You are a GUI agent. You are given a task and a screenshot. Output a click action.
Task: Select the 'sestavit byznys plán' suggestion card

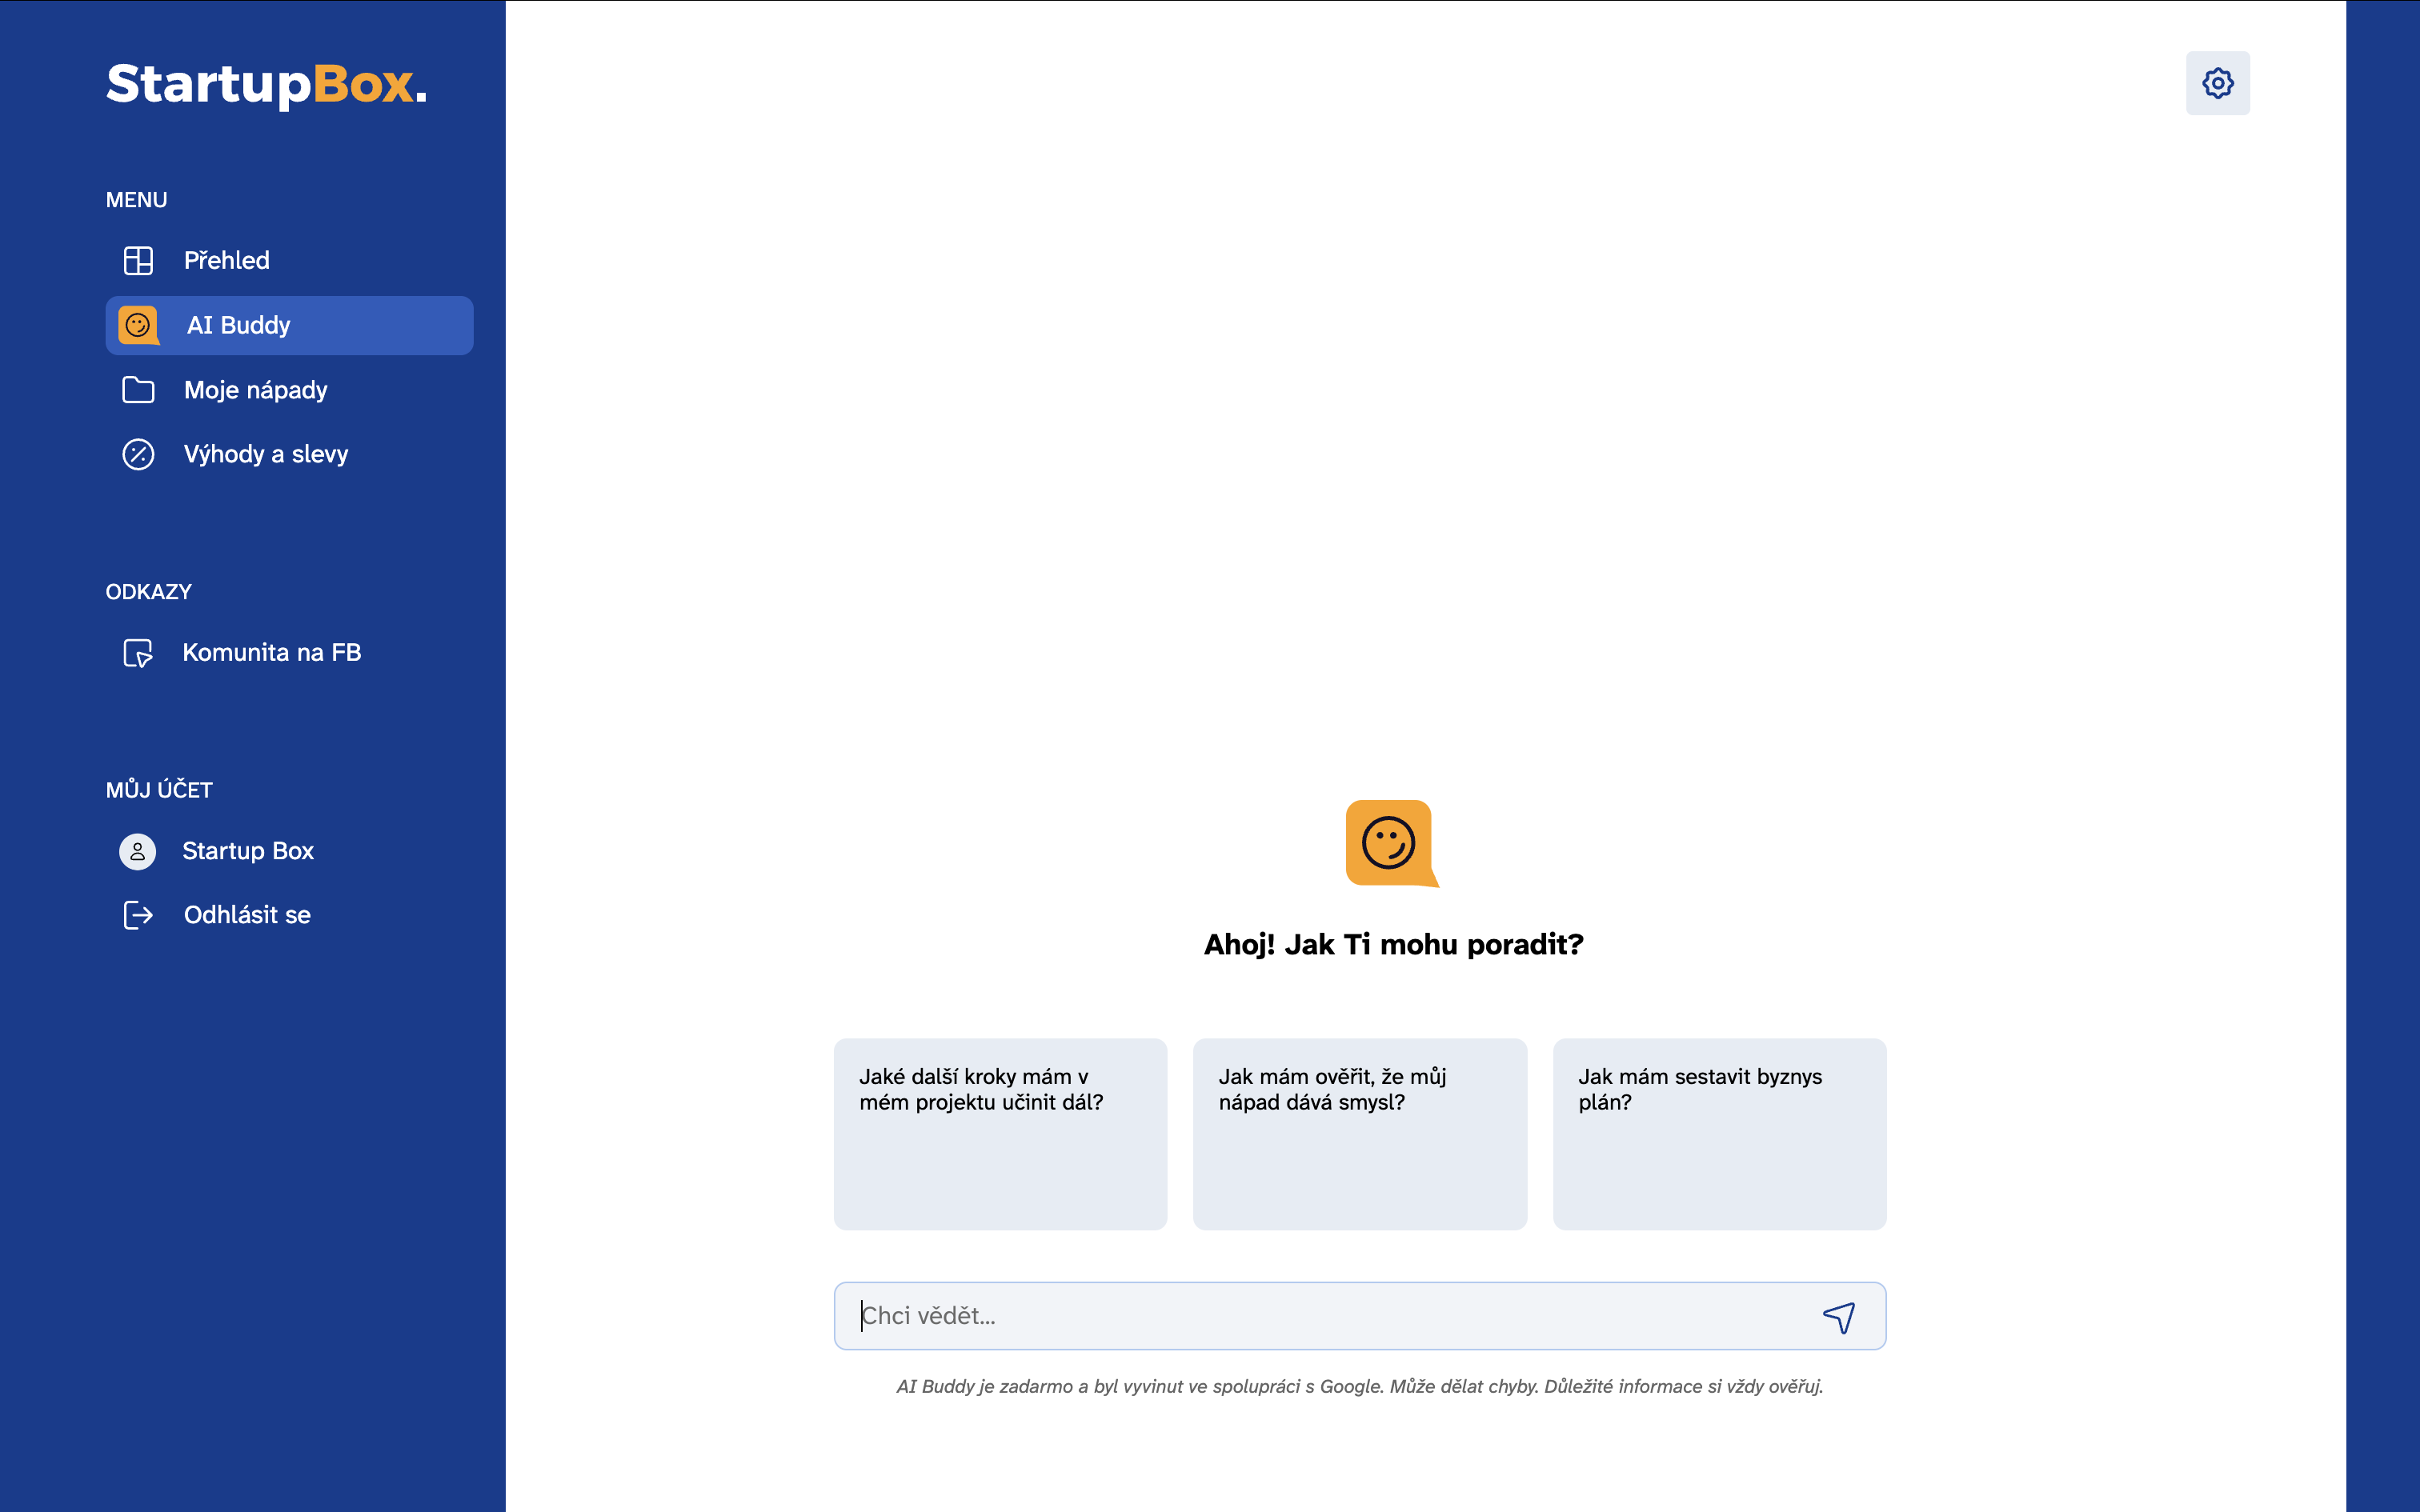click(x=1719, y=1133)
